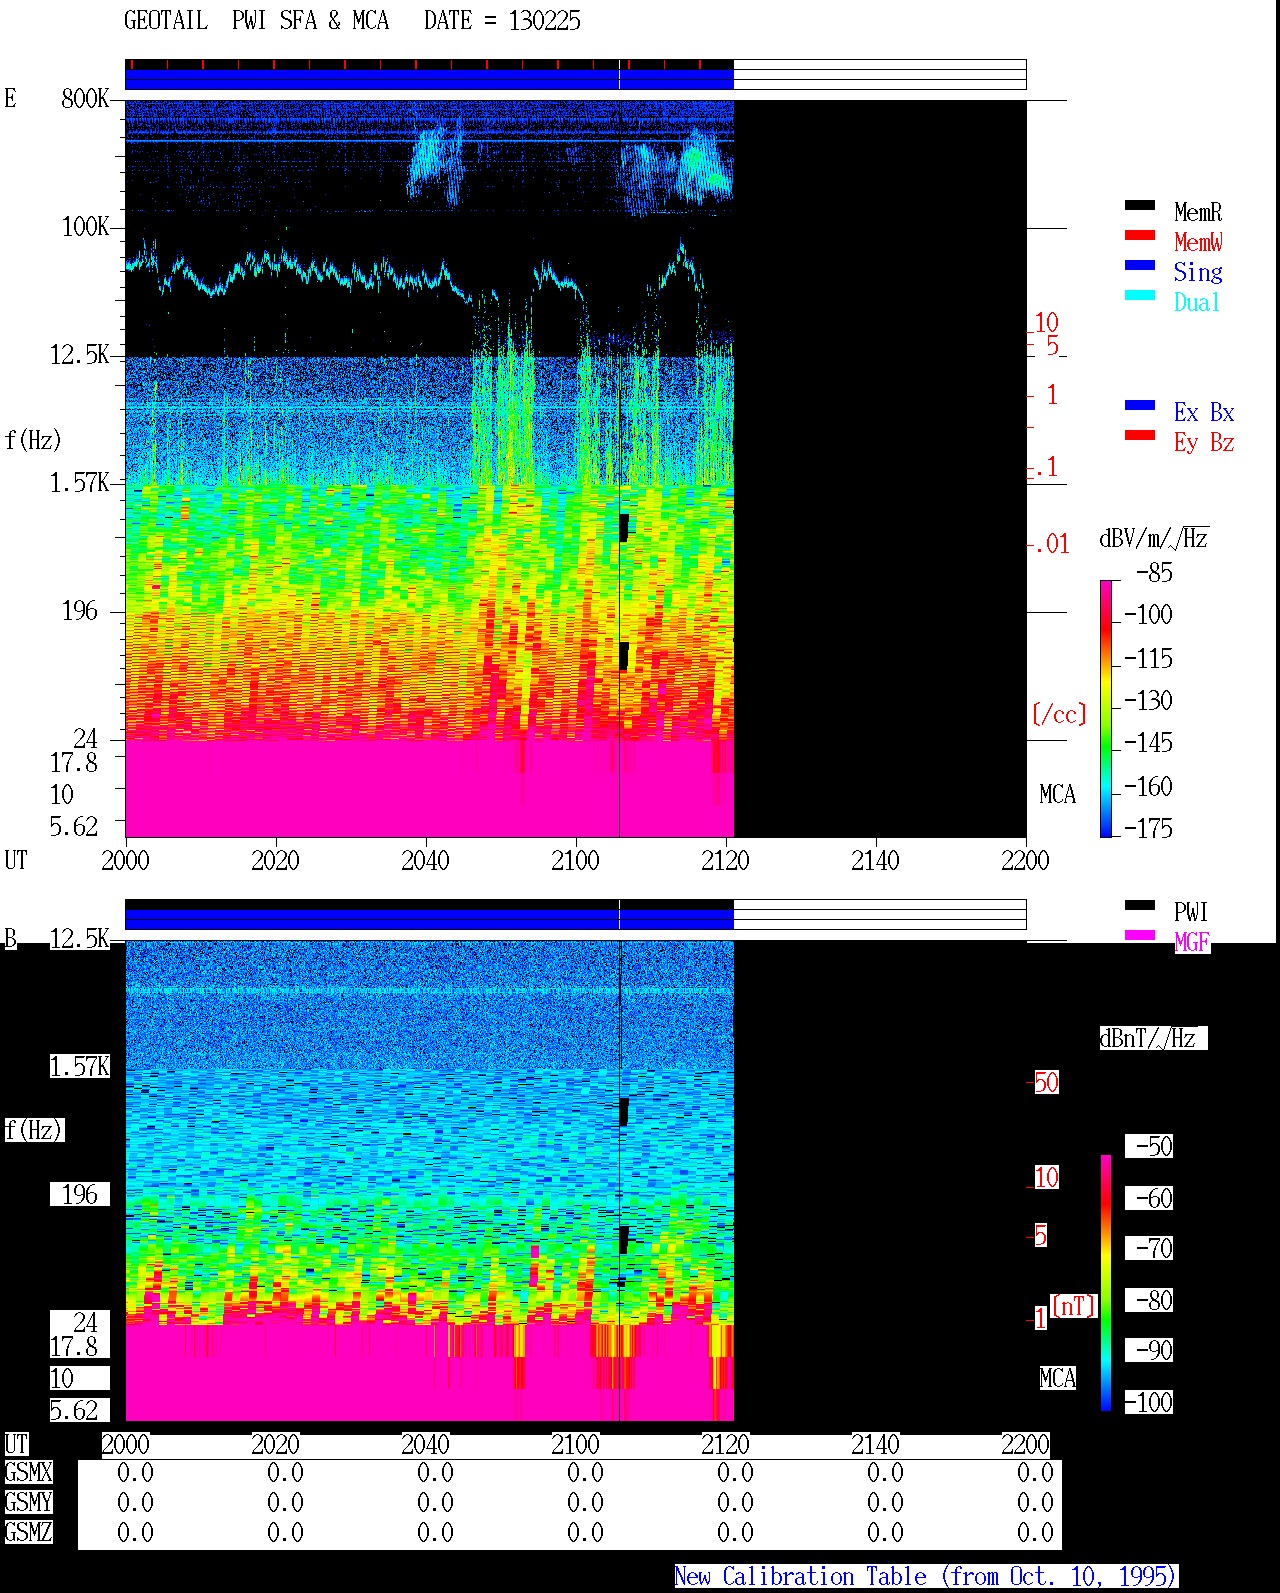Click the 'MGF' legend label

1192,942
